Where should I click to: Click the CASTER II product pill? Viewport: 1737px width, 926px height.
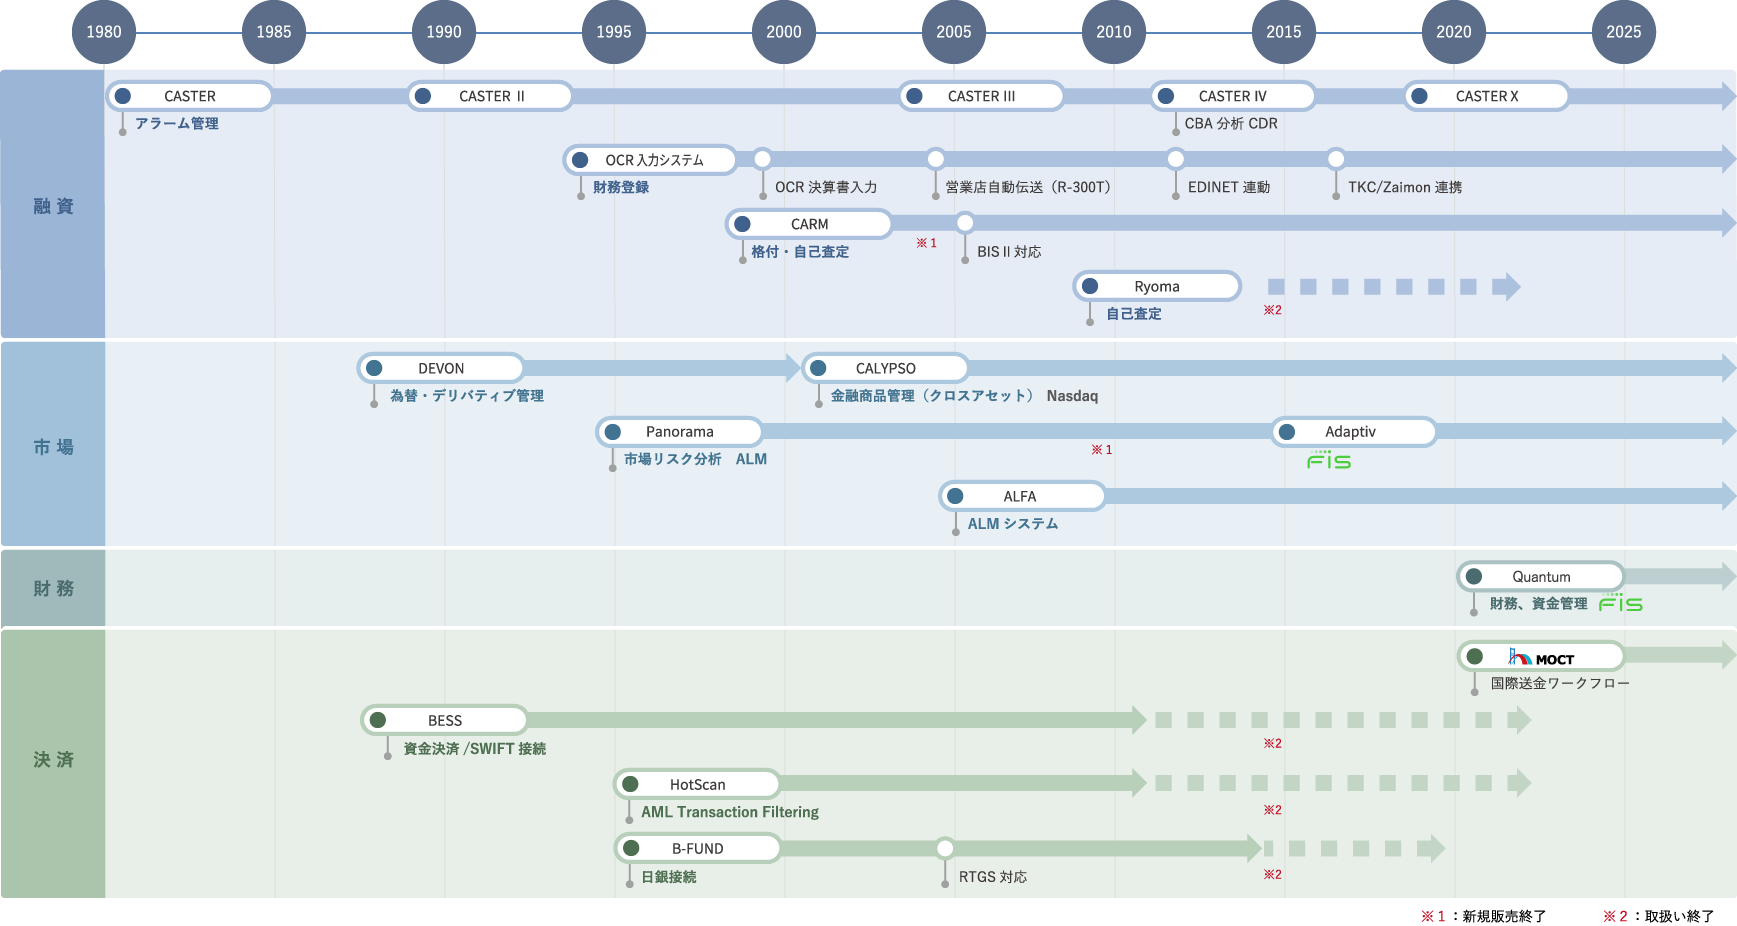pyautogui.click(x=490, y=96)
